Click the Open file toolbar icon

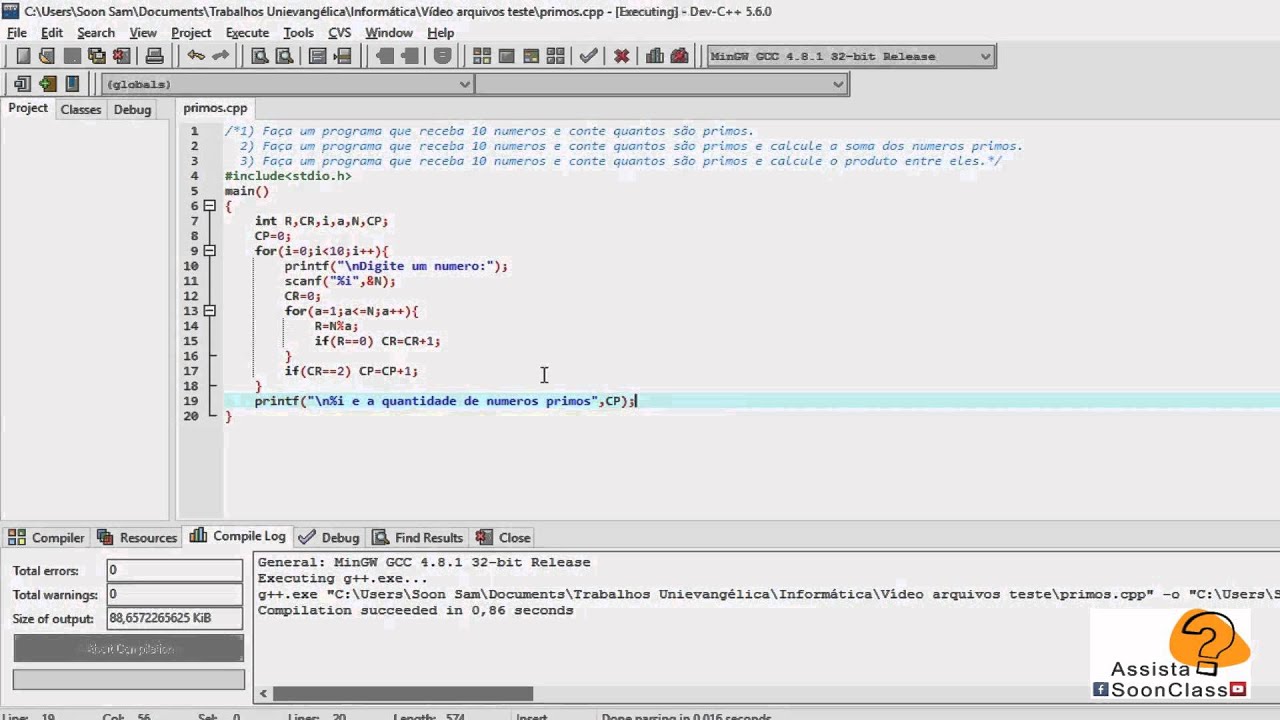47,56
